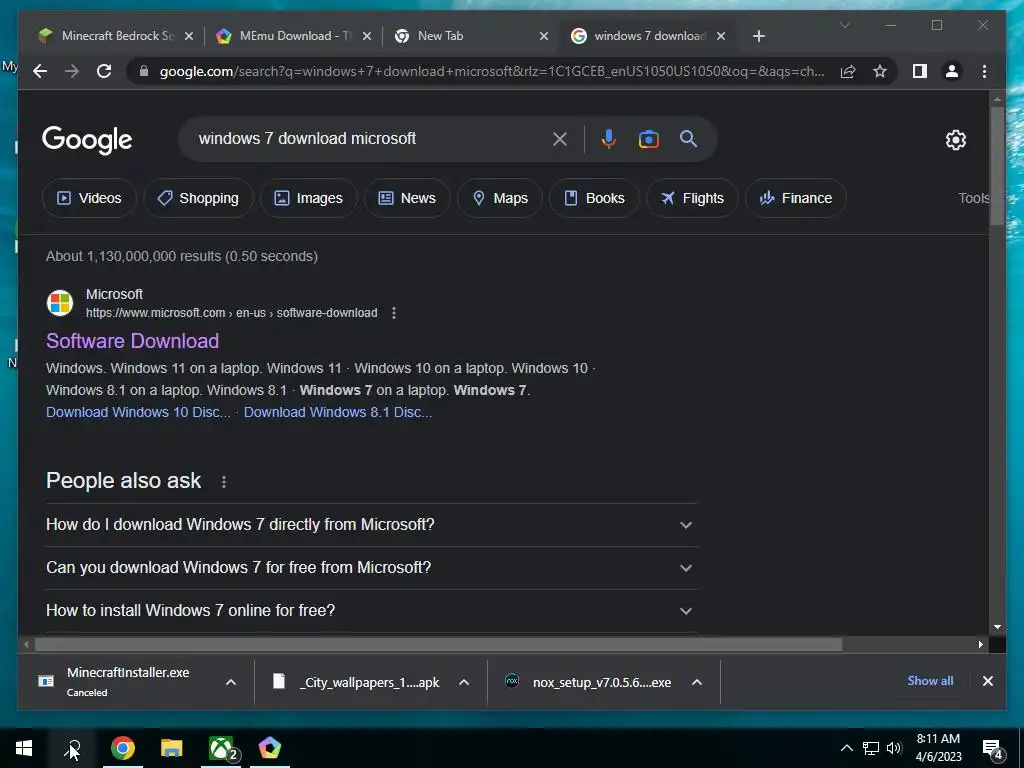Clear the Google search box text
Viewport: 1024px width, 768px height.
(x=560, y=139)
